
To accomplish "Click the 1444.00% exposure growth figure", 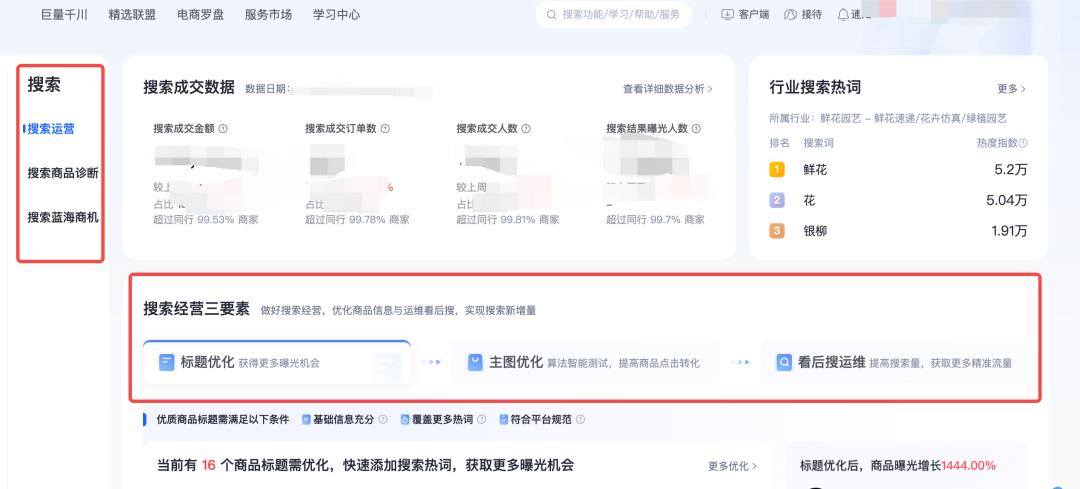I will (968, 466).
